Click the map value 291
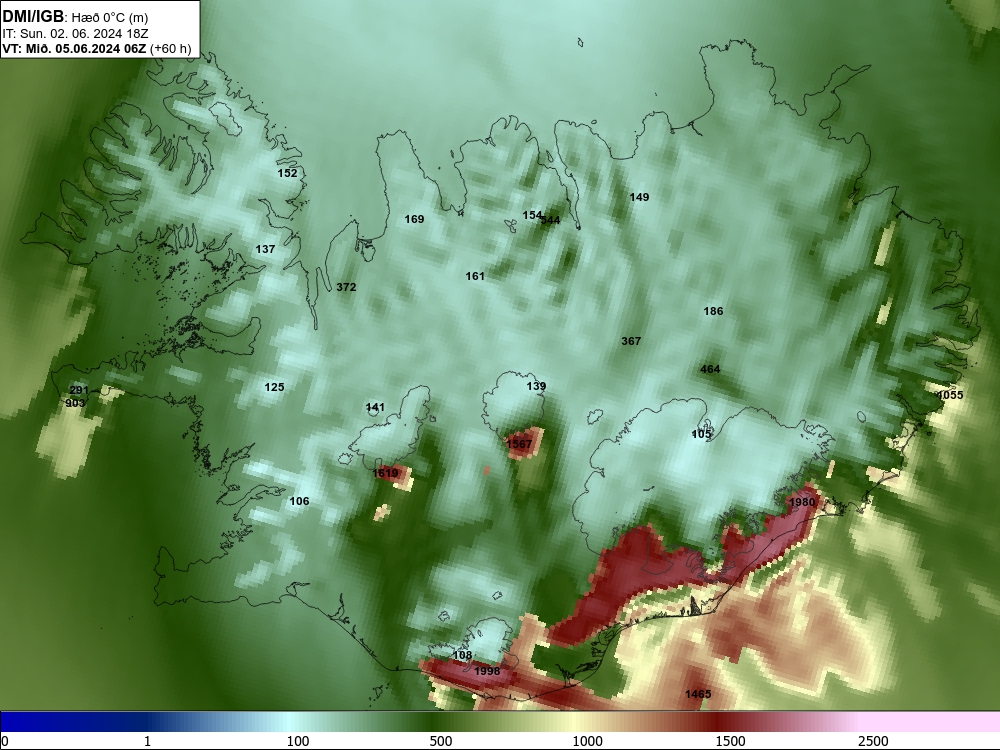1000x750 pixels. (79, 390)
